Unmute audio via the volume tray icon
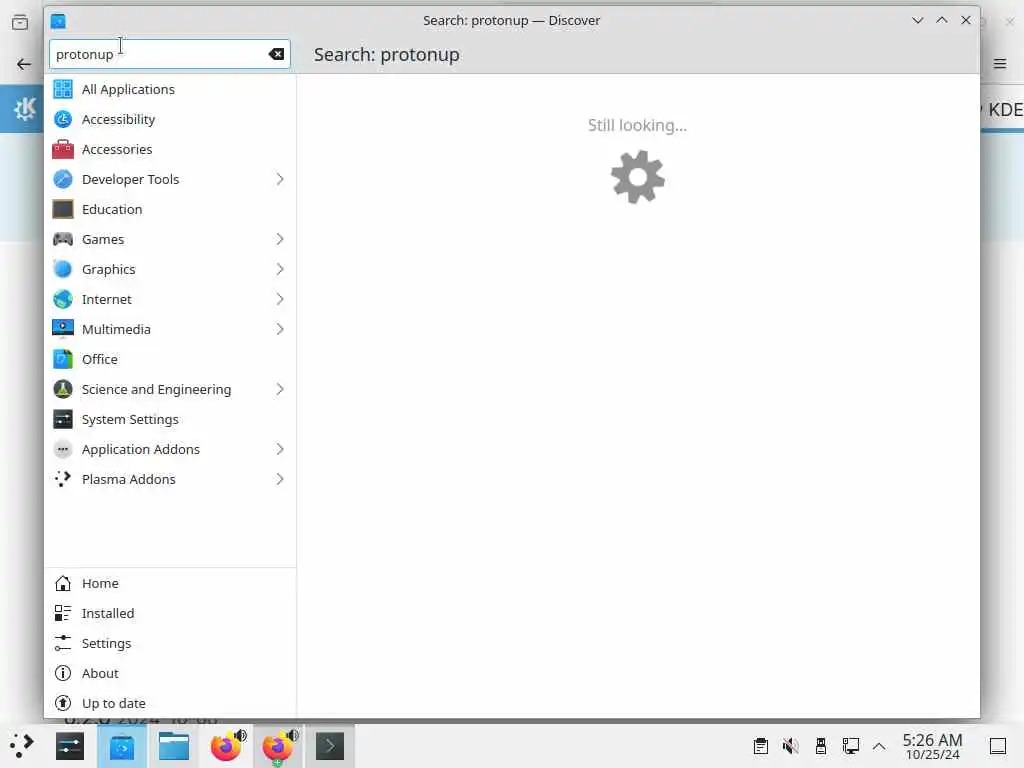This screenshot has height=768, width=1024. [x=791, y=746]
